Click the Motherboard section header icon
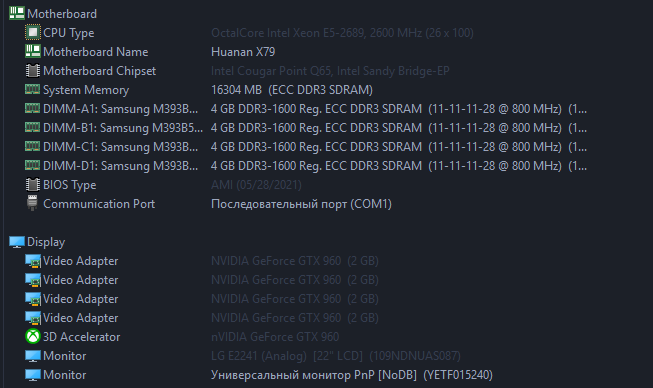Image resolution: width=653 pixels, height=388 pixels. (17, 13)
